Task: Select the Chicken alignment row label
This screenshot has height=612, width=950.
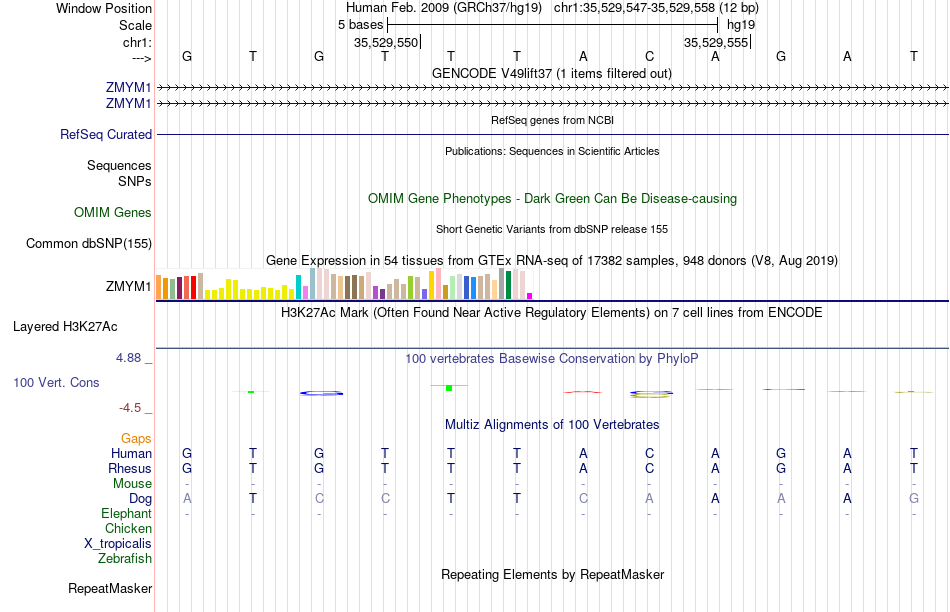Action: click(x=128, y=528)
